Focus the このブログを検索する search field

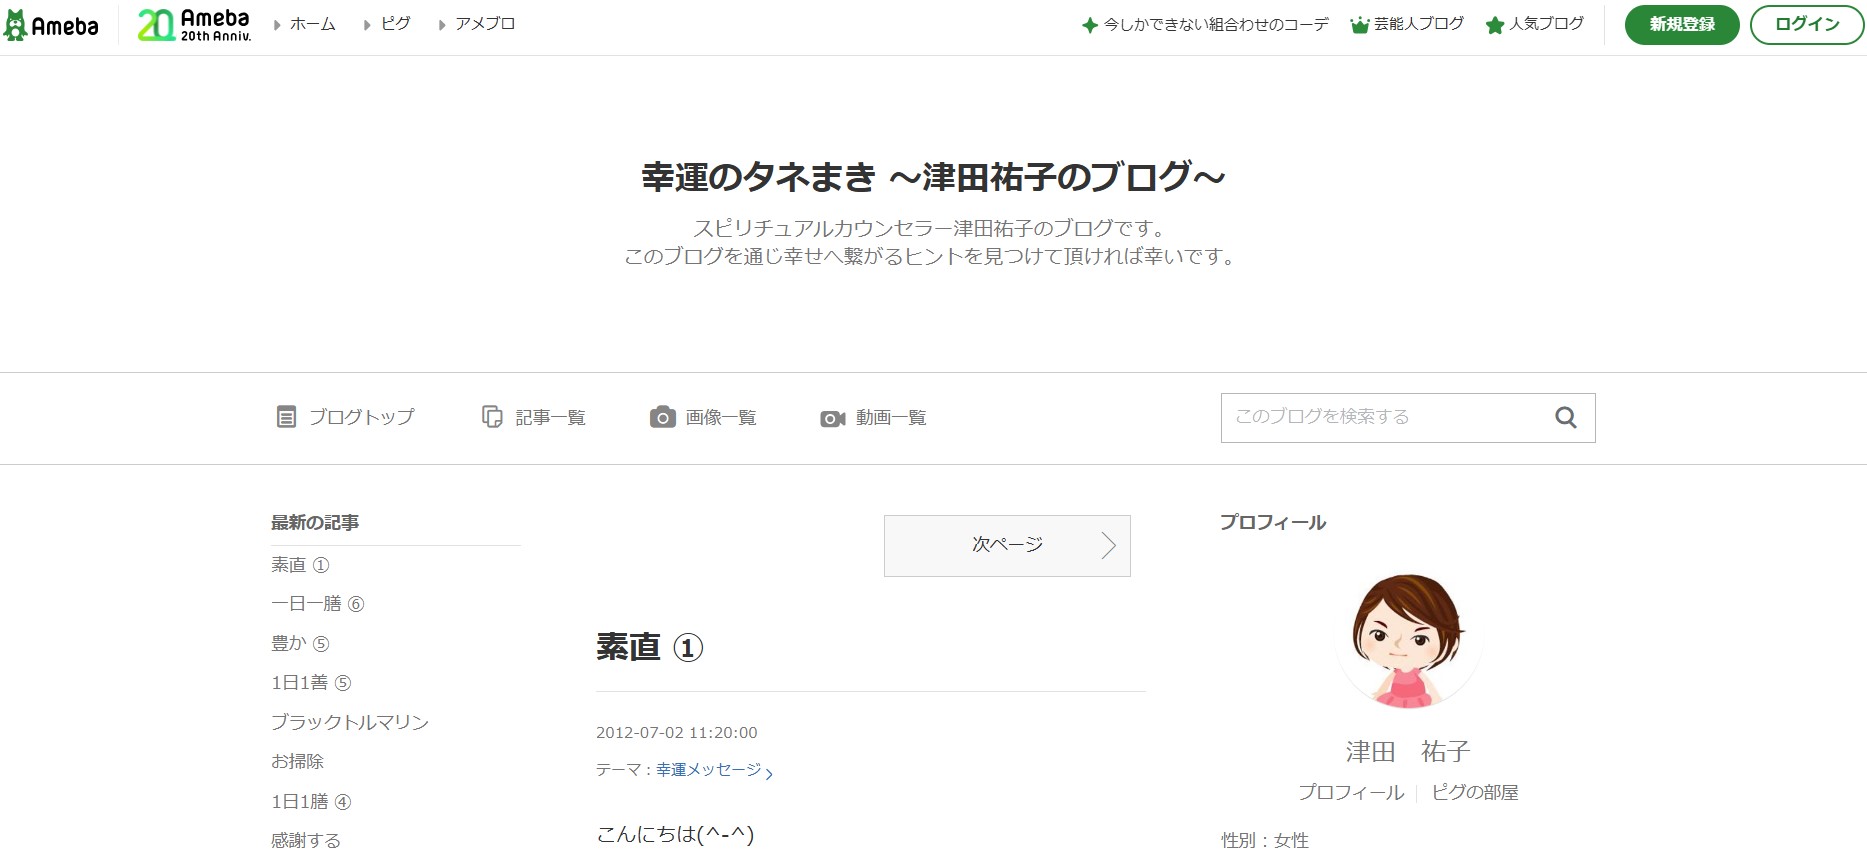click(x=1380, y=418)
